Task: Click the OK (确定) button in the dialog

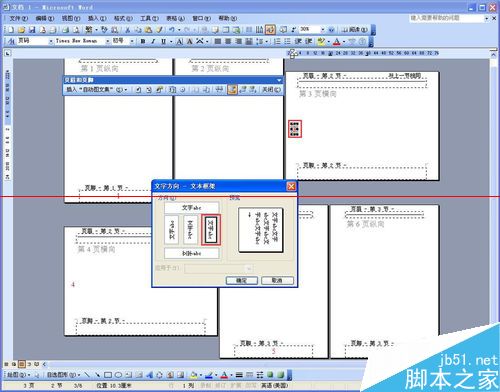Action: pos(242,280)
